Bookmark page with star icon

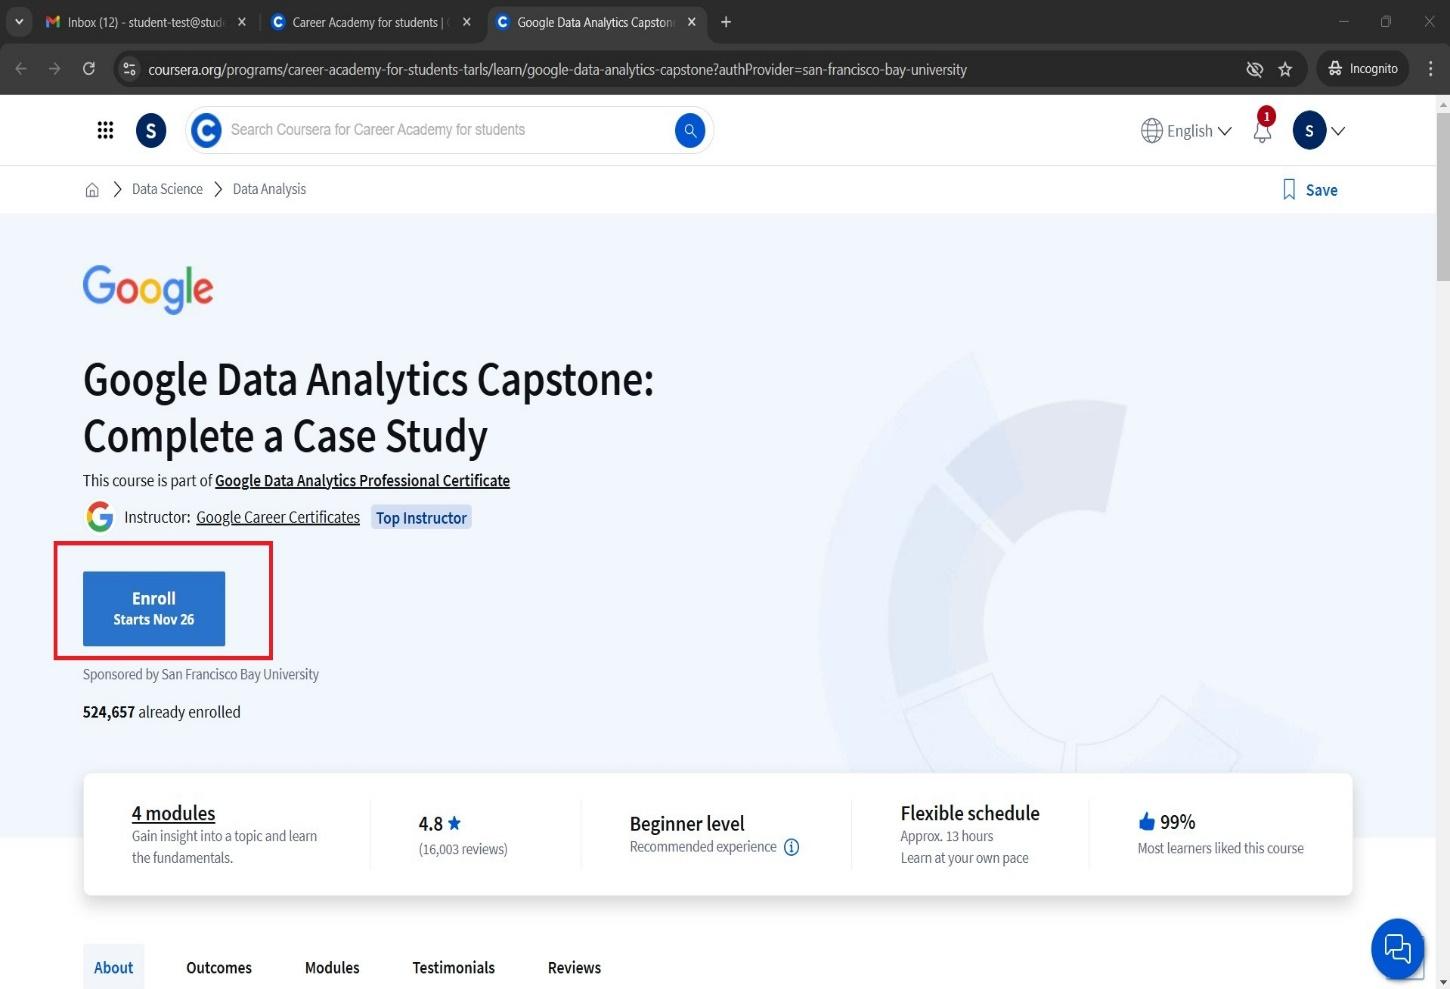[1285, 69]
